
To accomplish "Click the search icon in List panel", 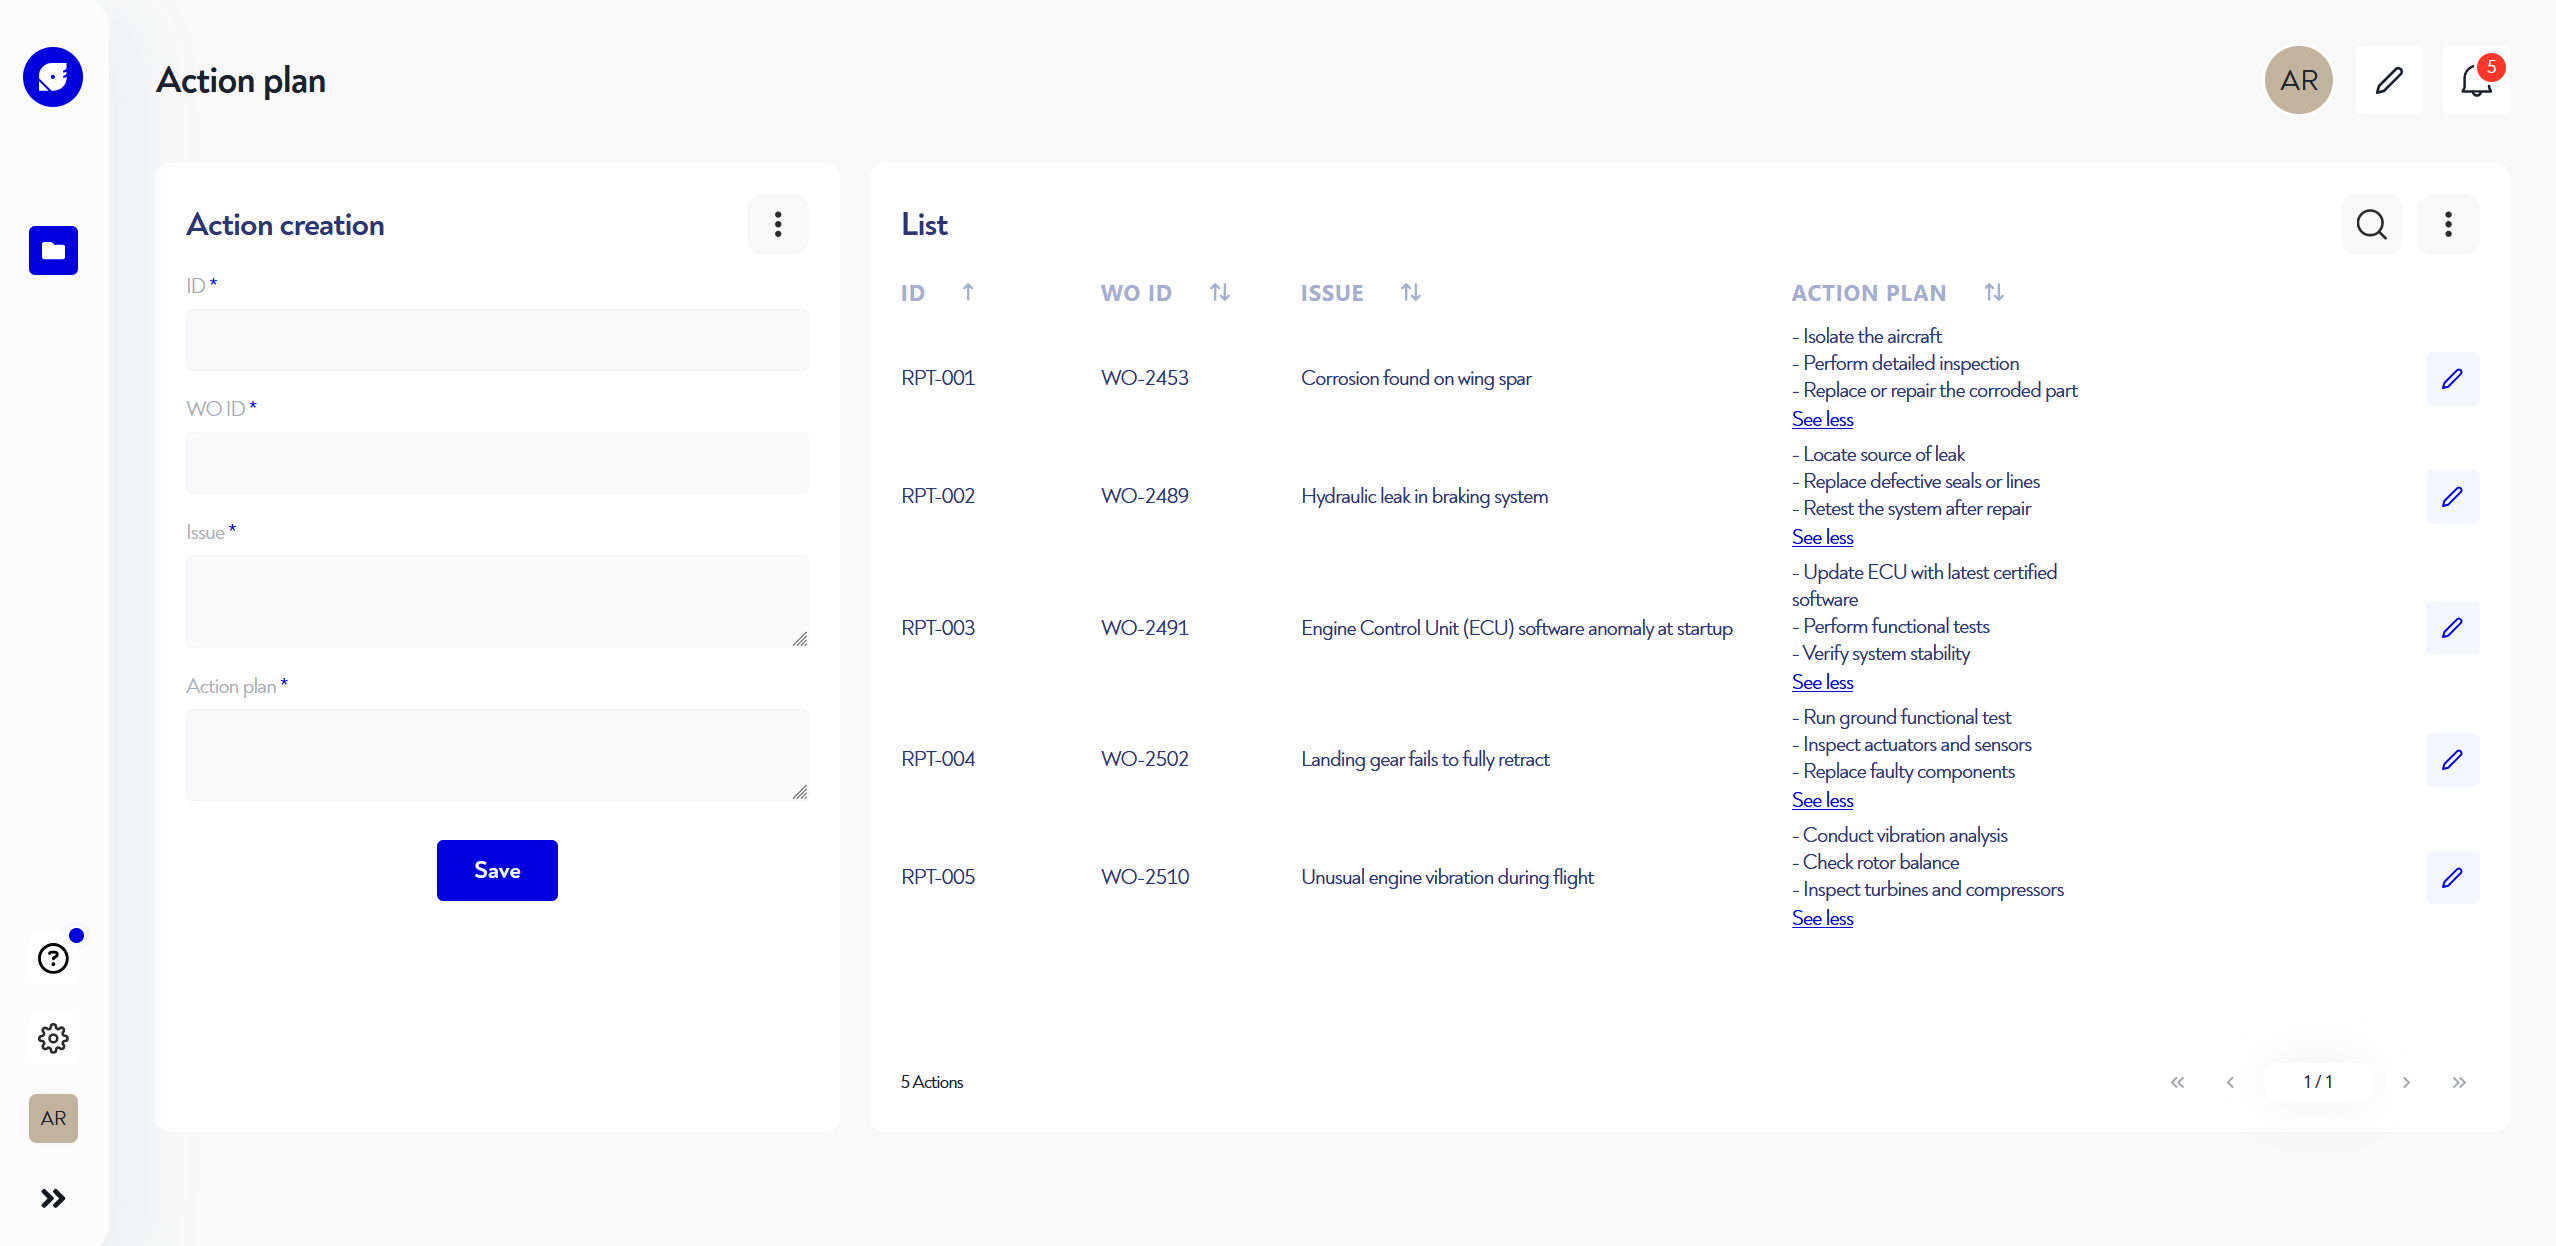I will [x=2371, y=224].
